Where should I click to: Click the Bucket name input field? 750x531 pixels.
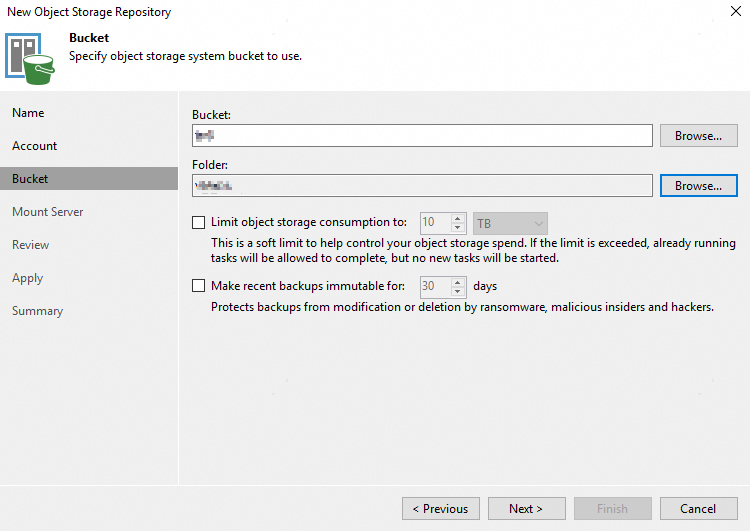click(x=422, y=136)
